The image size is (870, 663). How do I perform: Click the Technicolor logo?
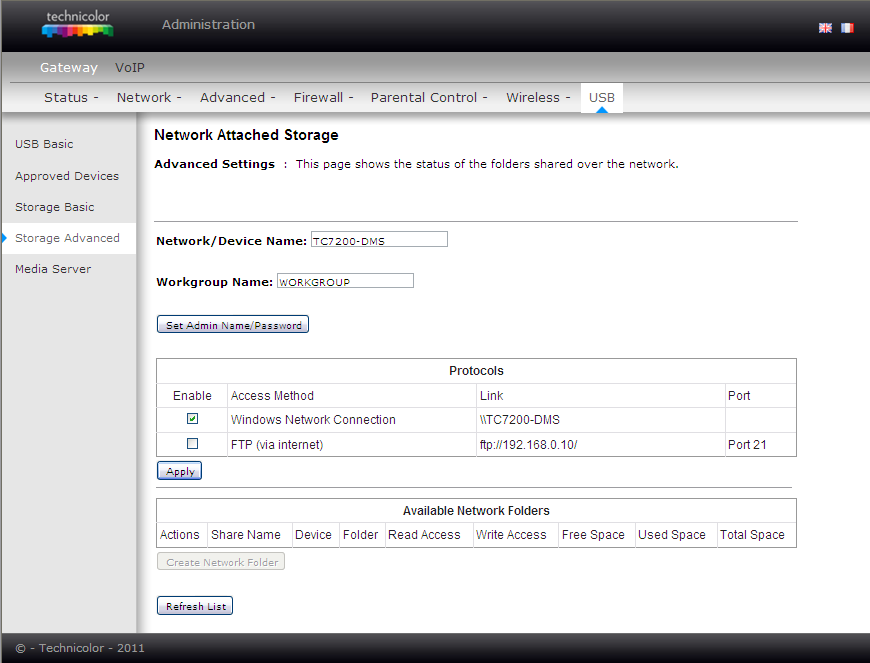pos(78,24)
